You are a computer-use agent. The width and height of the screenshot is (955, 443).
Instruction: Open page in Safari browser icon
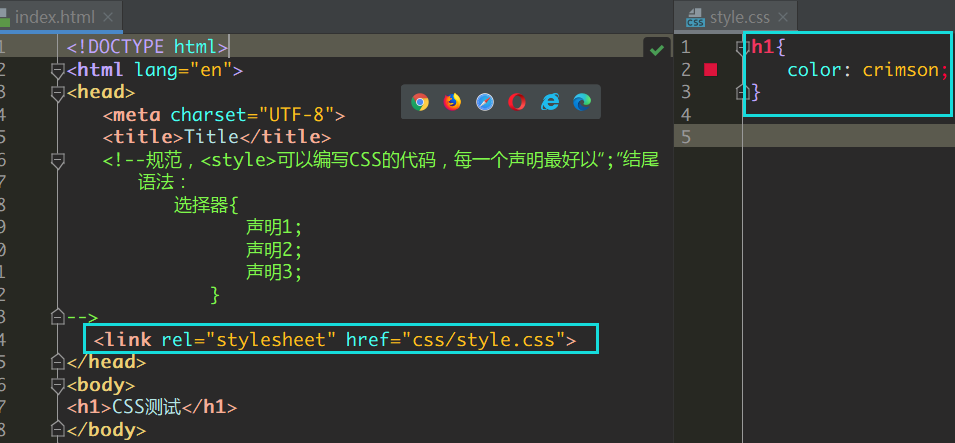[485, 102]
